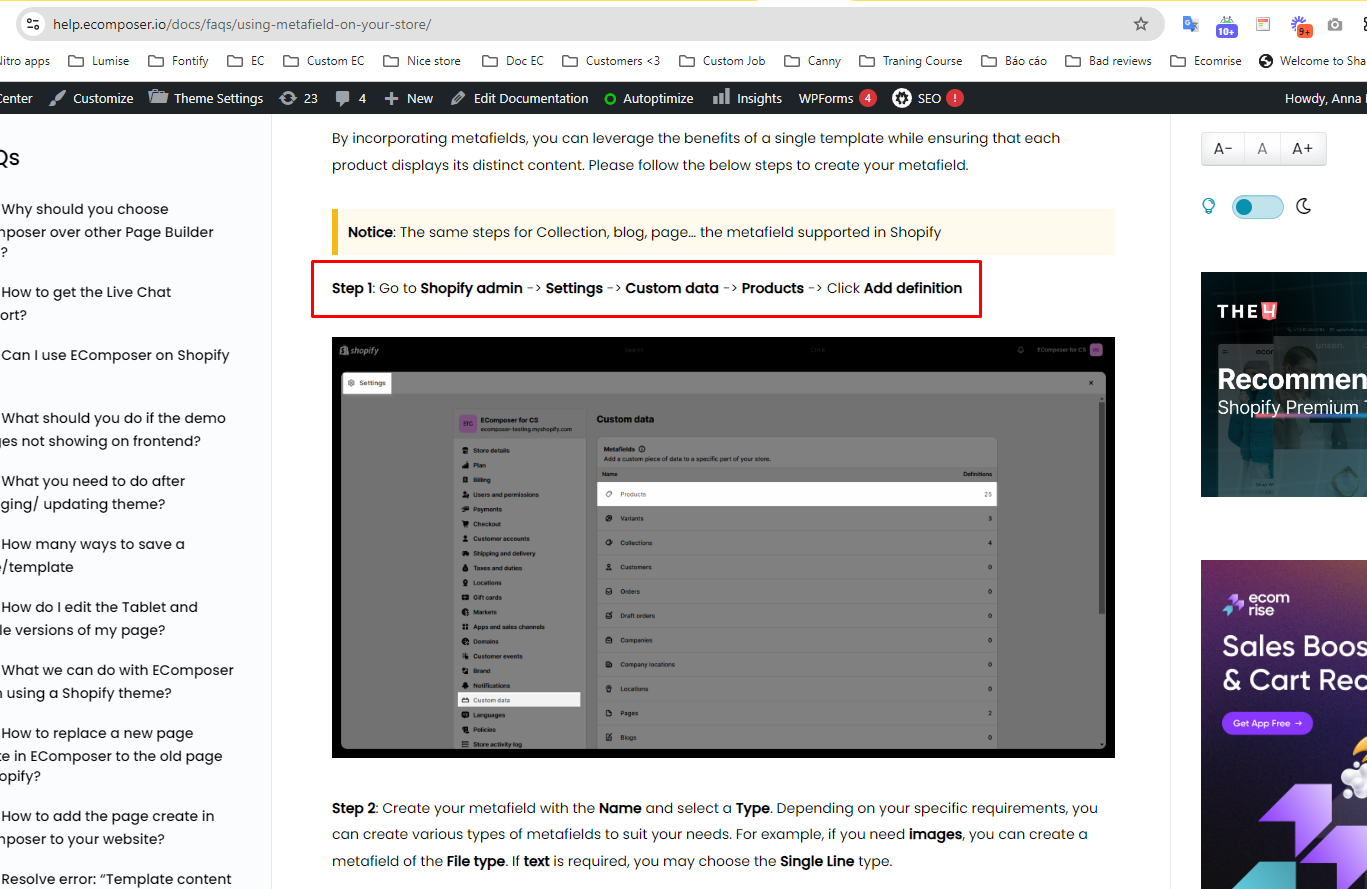The height and width of the screenshot is (889, 1367).
Task: Increase font size with A+ button
Action: (1302, 149)
